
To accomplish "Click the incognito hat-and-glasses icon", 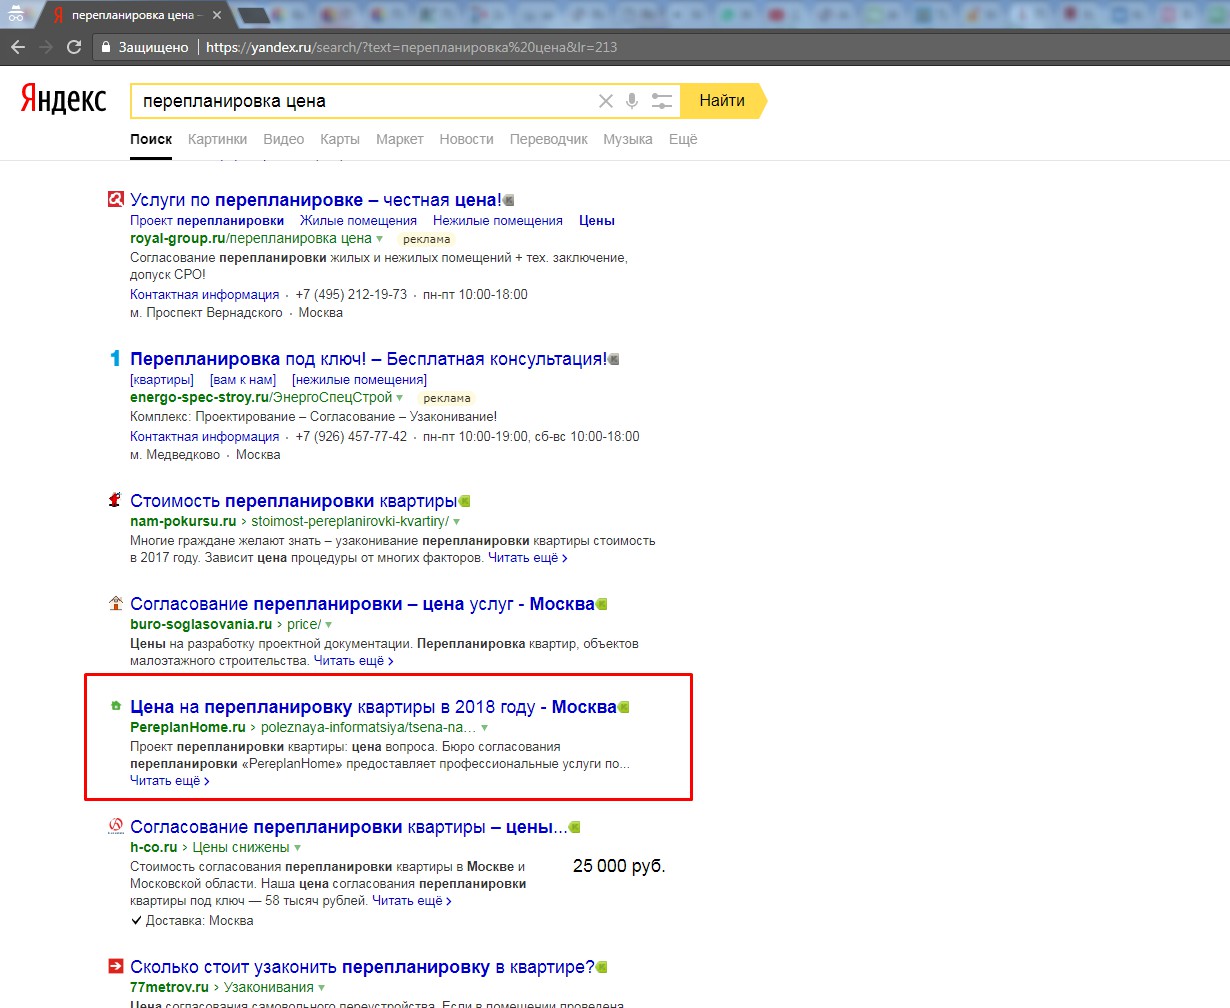I will [16, 15].
